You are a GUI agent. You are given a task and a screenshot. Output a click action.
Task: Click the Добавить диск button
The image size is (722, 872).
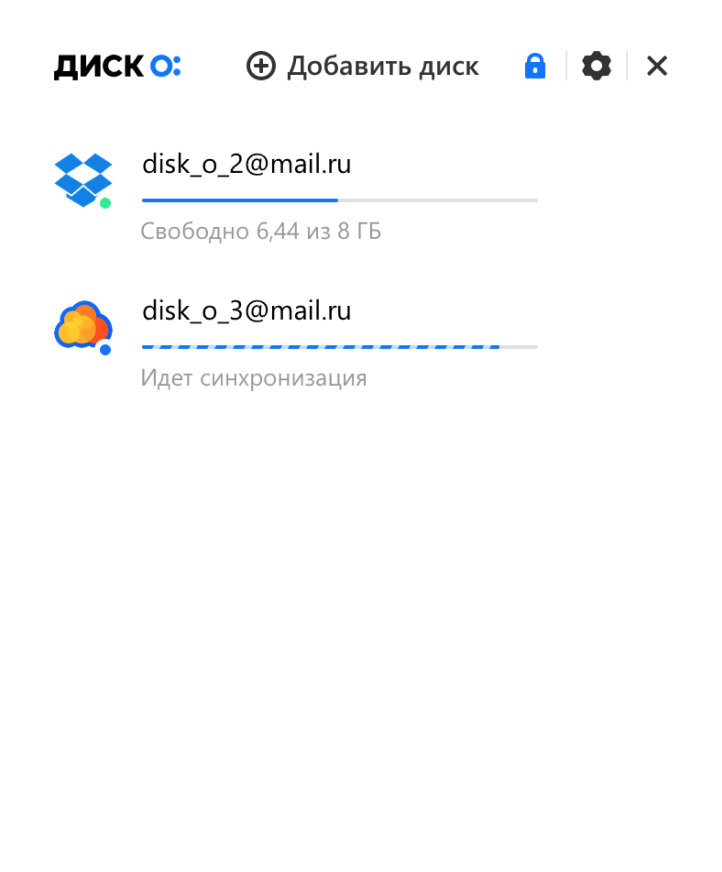click(x=362, y=66)
